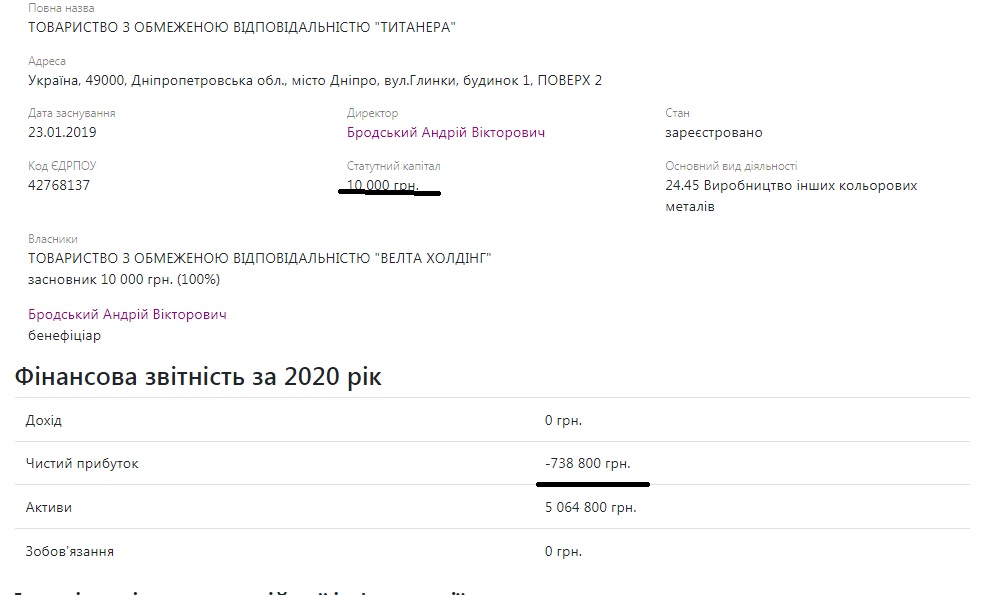Click the underlined statutory capital amount
Viewport: 989px width, 595px height.
click(x=382, y=185)
